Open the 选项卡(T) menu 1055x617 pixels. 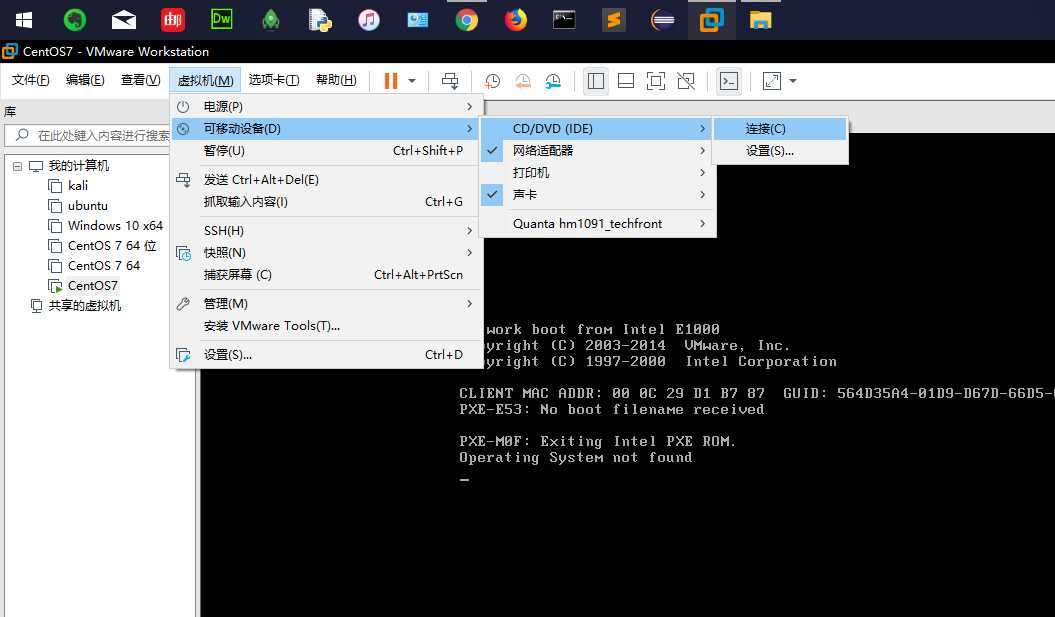tap(274, 80)
